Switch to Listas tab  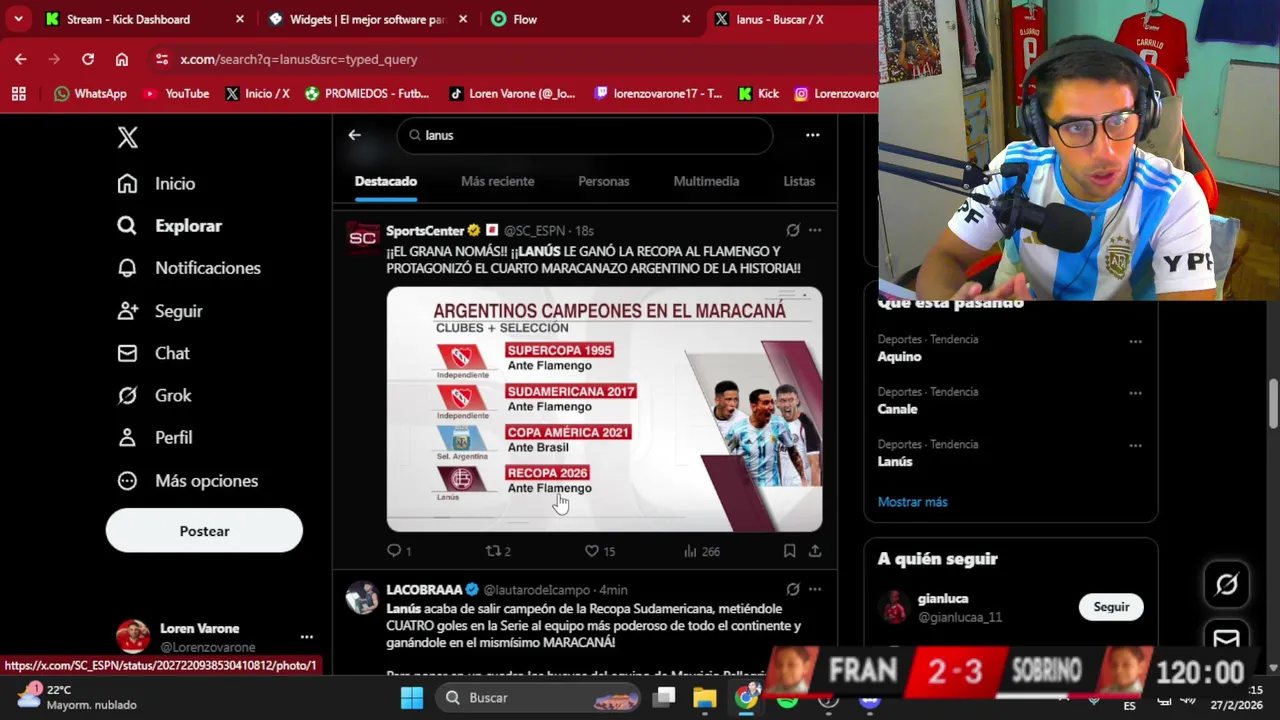coord(799,181)
